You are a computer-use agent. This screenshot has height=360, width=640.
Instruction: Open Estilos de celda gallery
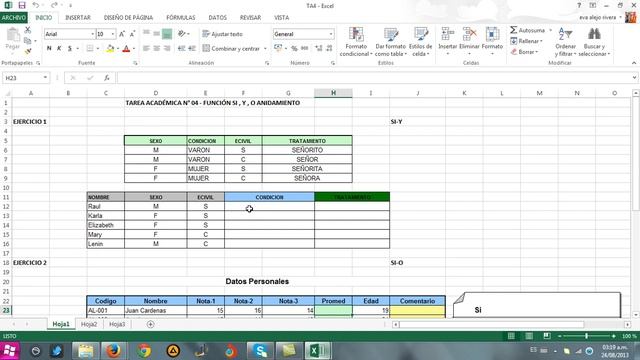[x=420, y=42]
